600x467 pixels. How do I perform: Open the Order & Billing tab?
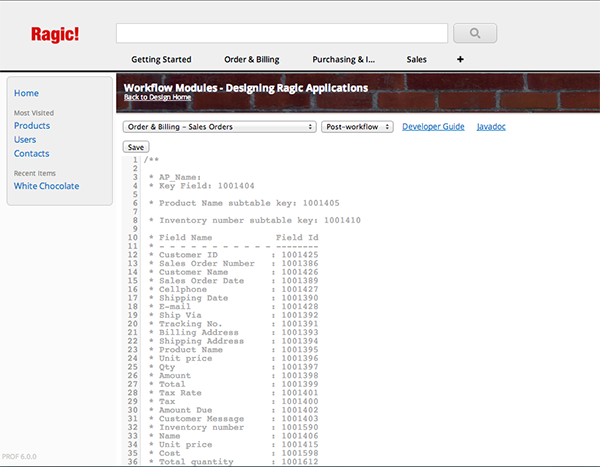coord(252,60)
